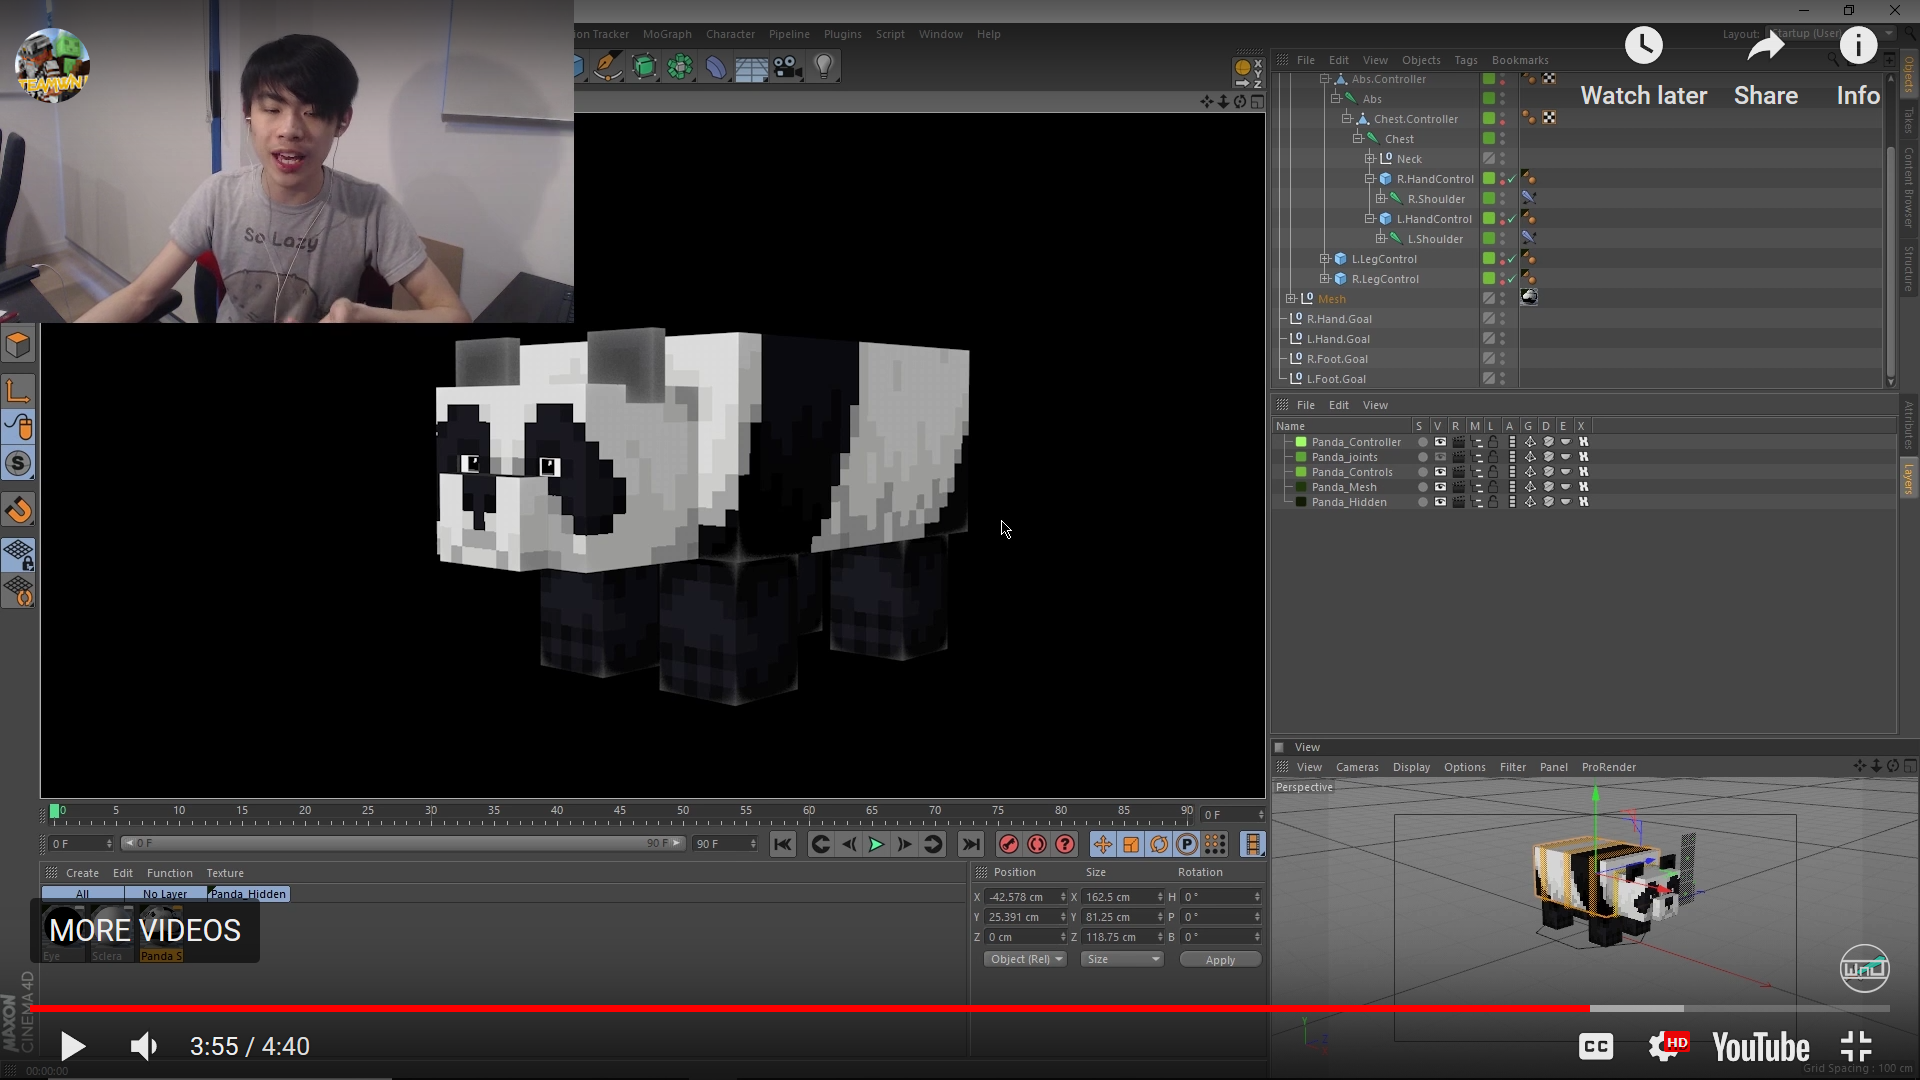This screenshot has height=1080, width=1920.
Task: Open the Pipeline menu
Action: click(789, 34)
